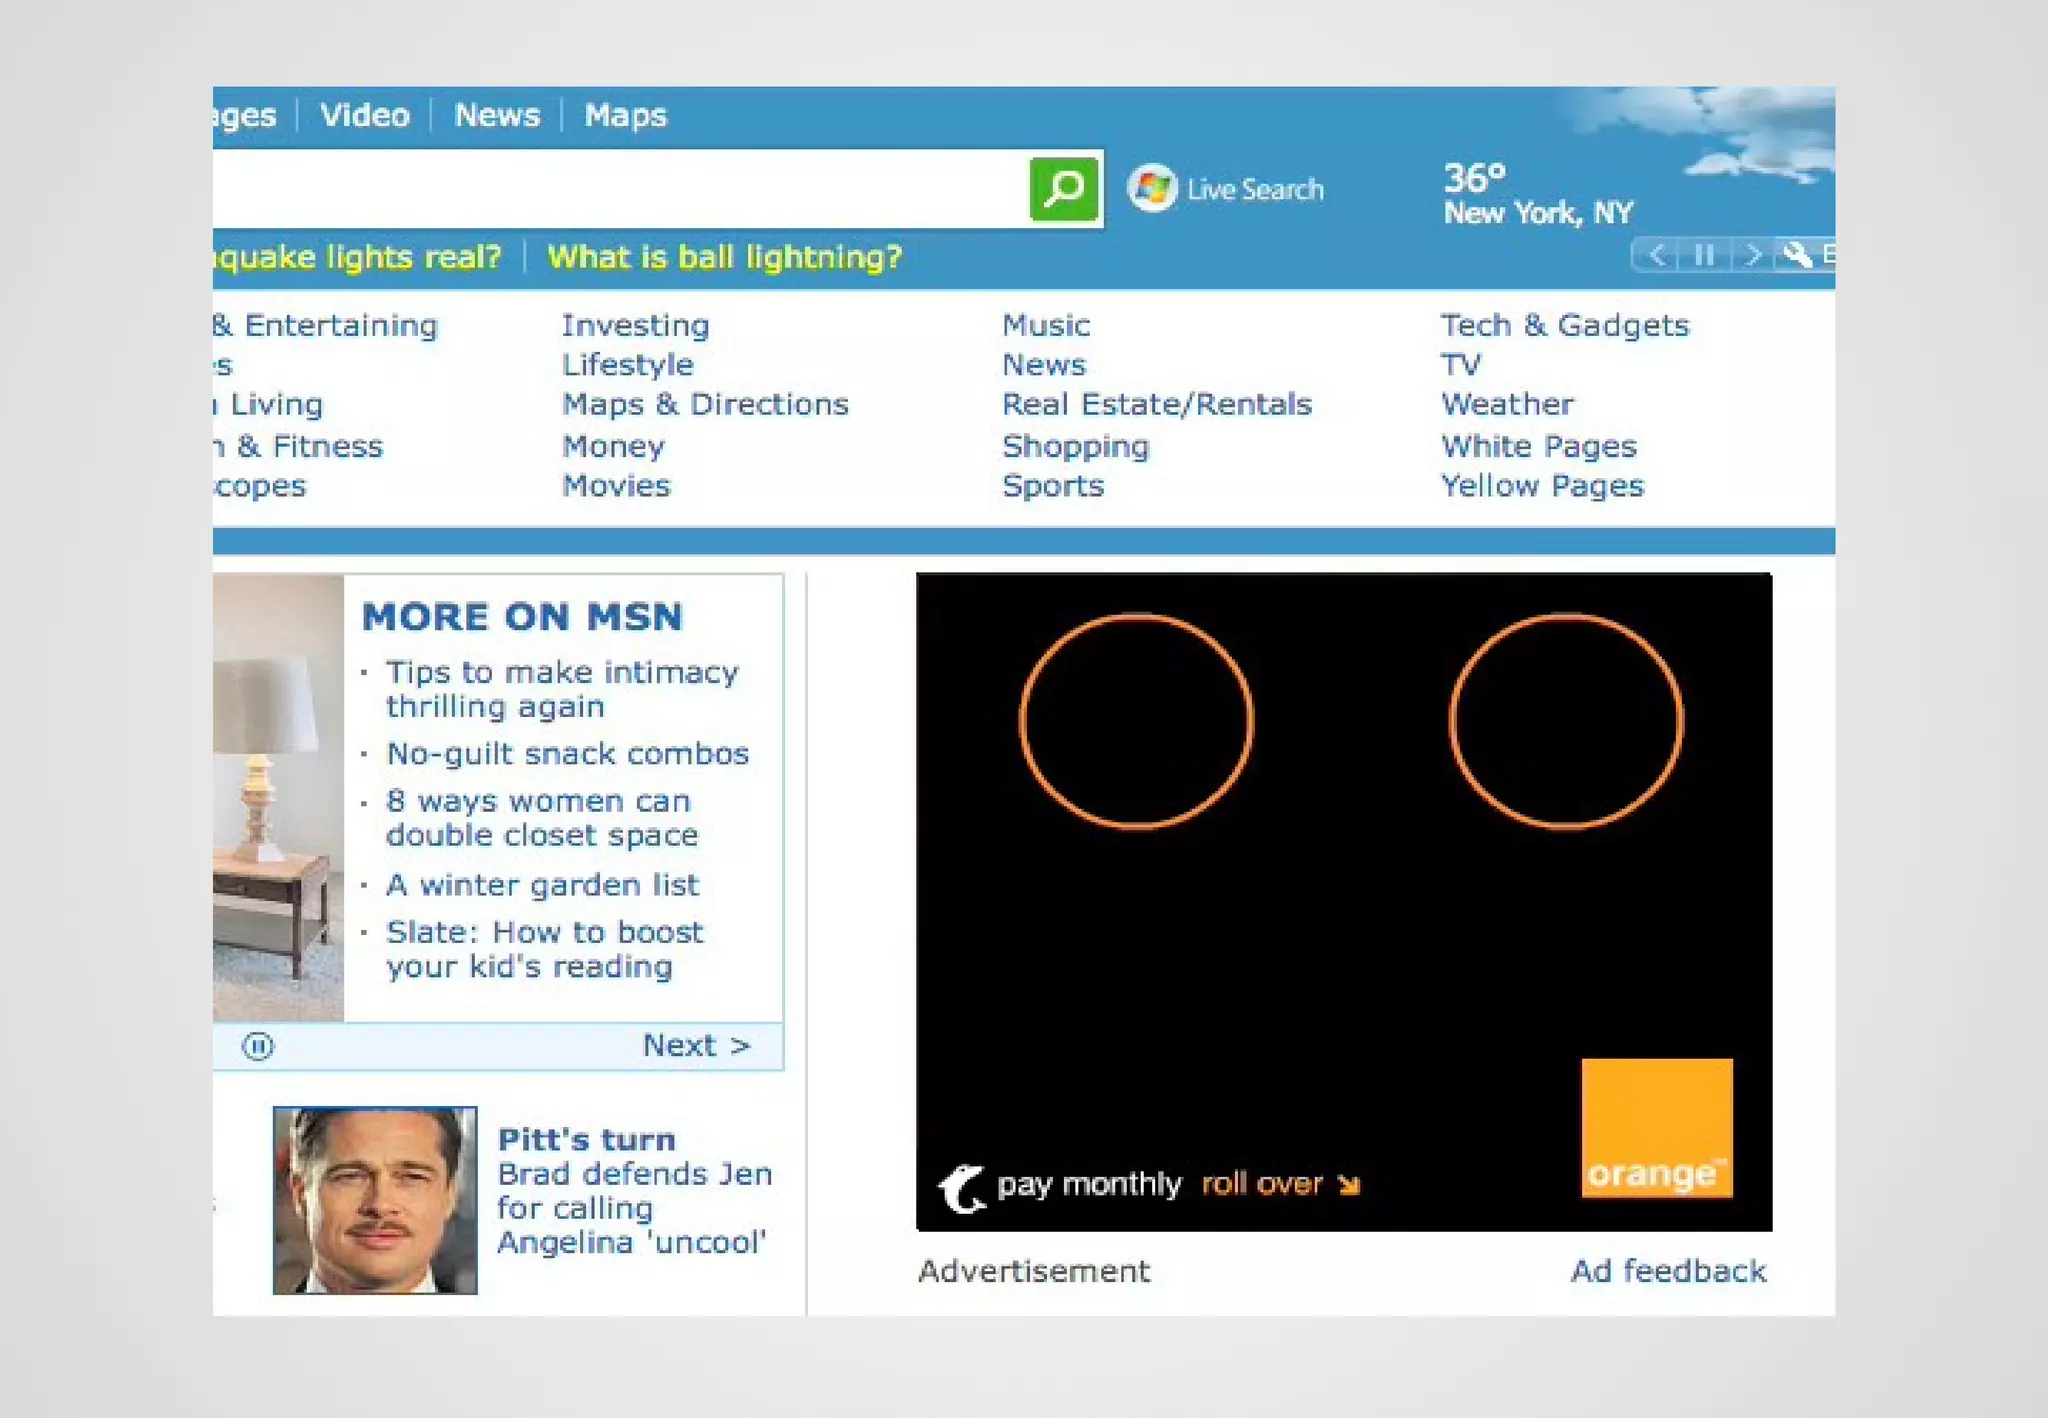Viewport: 2048px width, 1418px height.
Task: Switch to the Maps search tab
Action: click(625, 116)
